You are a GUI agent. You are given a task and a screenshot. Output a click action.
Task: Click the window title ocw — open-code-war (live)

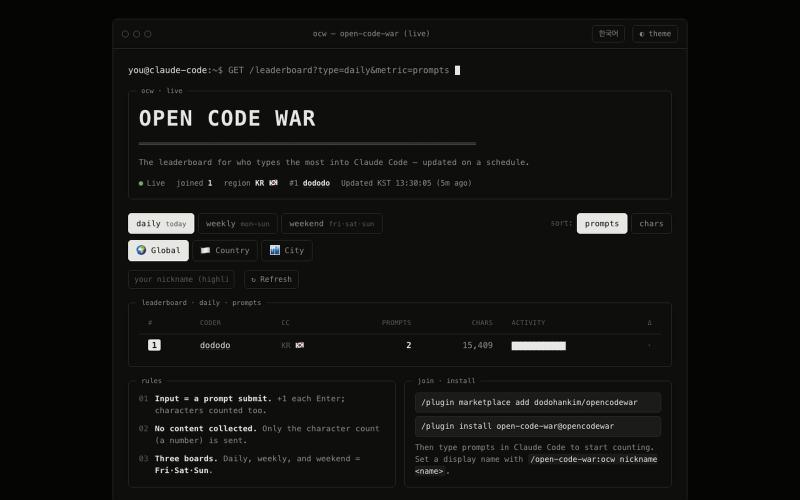point(371,34)
